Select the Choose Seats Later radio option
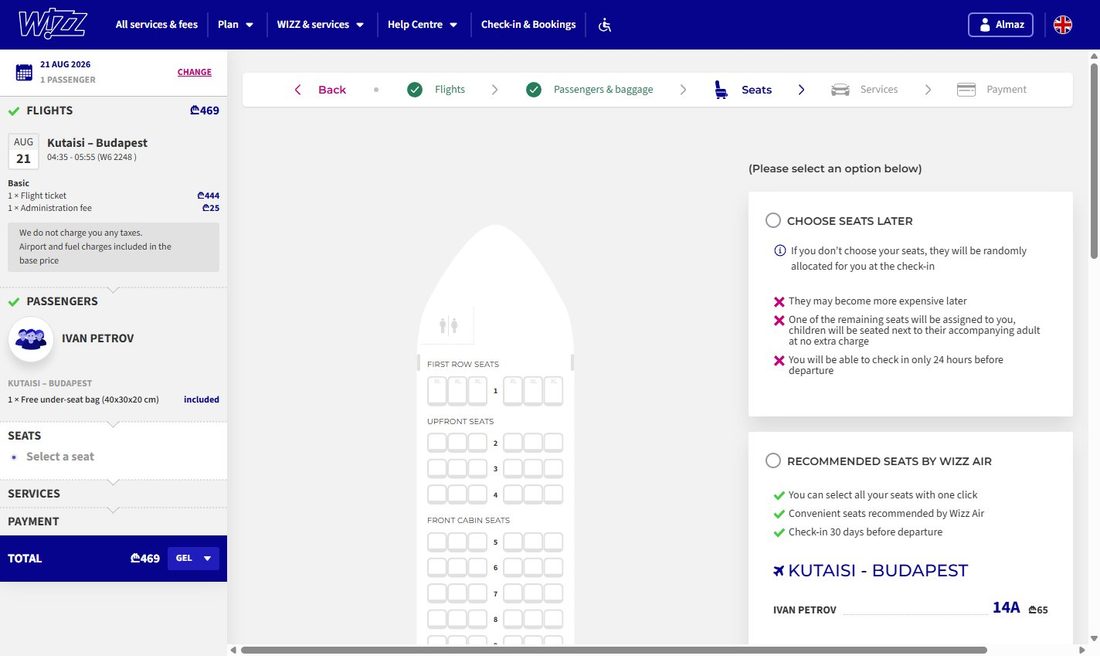The image size is (1100, 656). (x=773, y=220)
